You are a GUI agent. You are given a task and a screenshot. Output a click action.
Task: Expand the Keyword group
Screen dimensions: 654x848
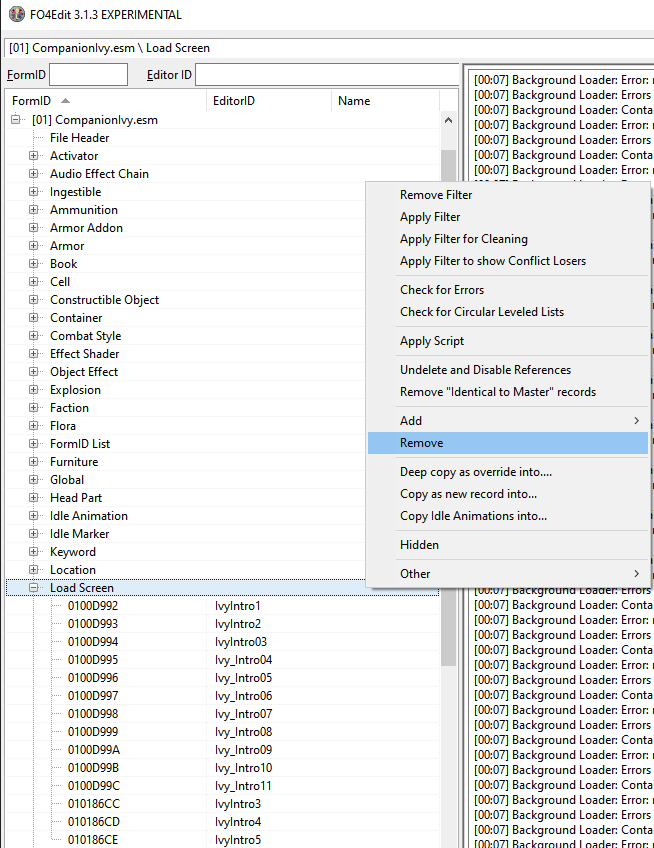[x=34, y=552]
